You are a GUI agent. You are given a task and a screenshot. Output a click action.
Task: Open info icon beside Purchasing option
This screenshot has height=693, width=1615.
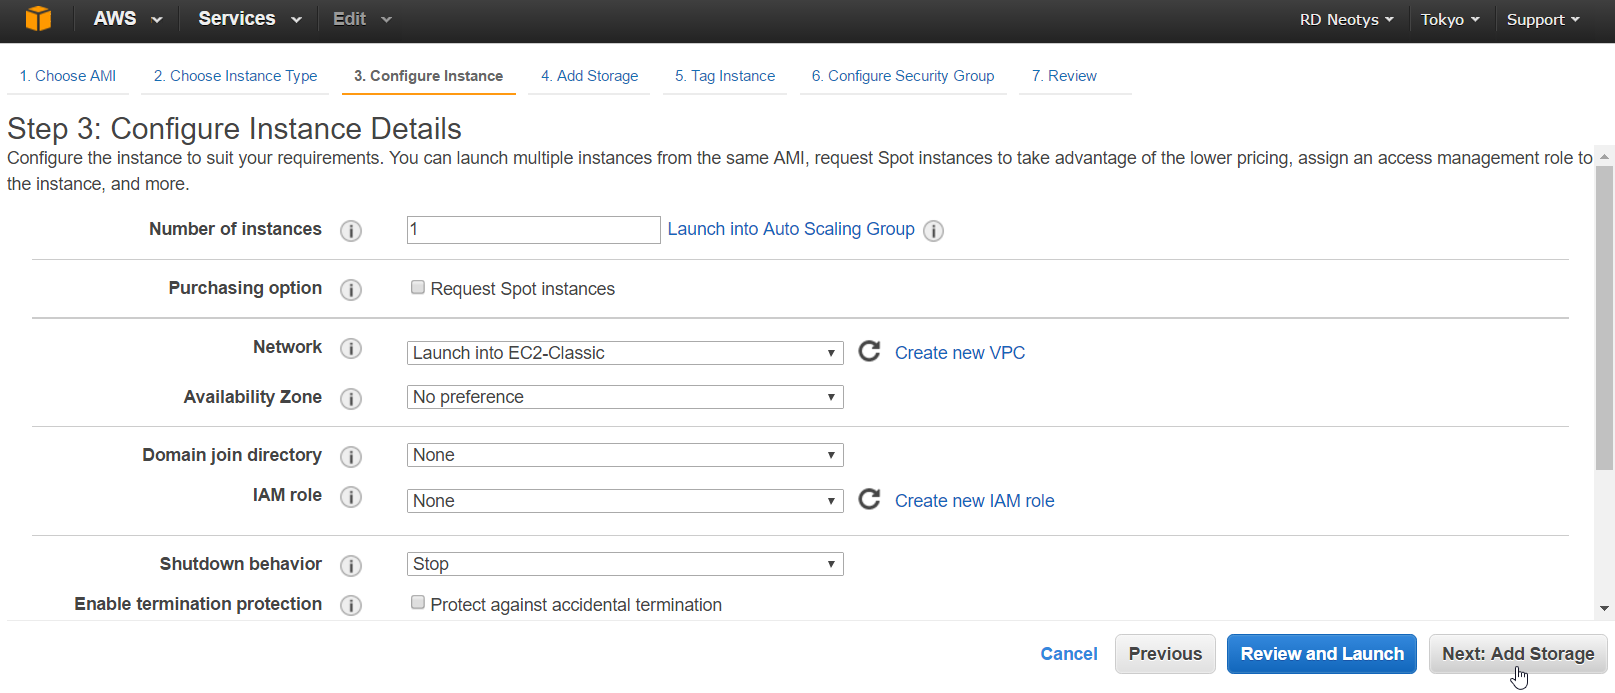351,290
